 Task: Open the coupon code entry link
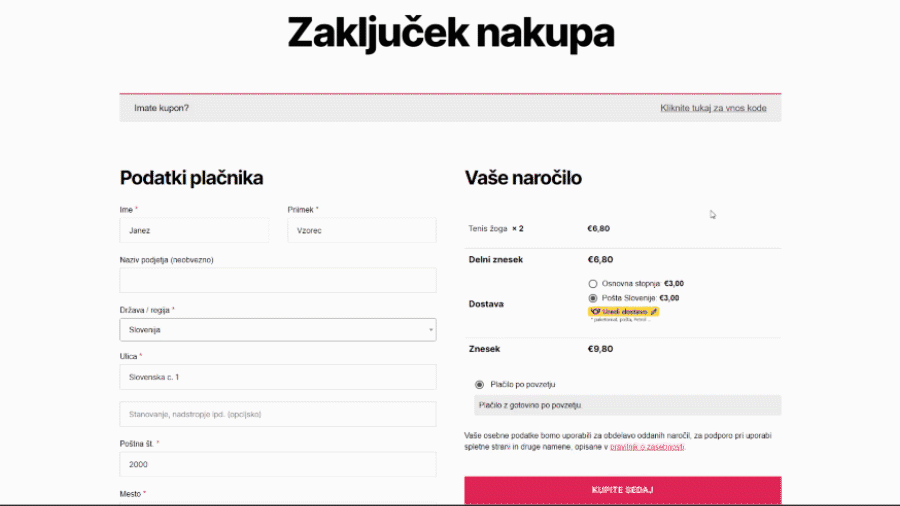713,108
